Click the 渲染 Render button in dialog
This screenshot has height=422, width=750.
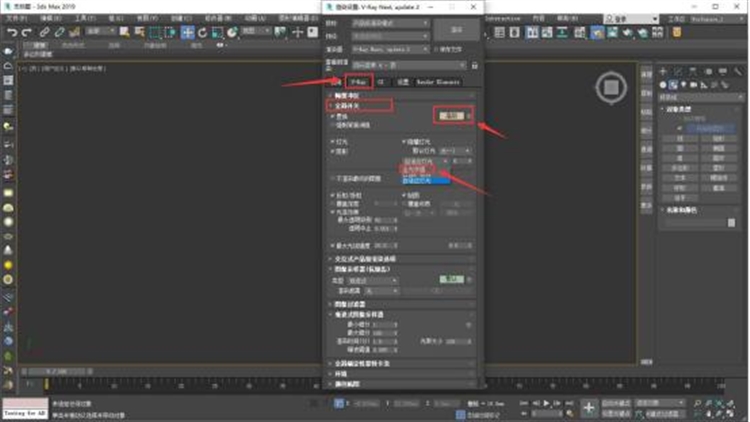point(456,30)
